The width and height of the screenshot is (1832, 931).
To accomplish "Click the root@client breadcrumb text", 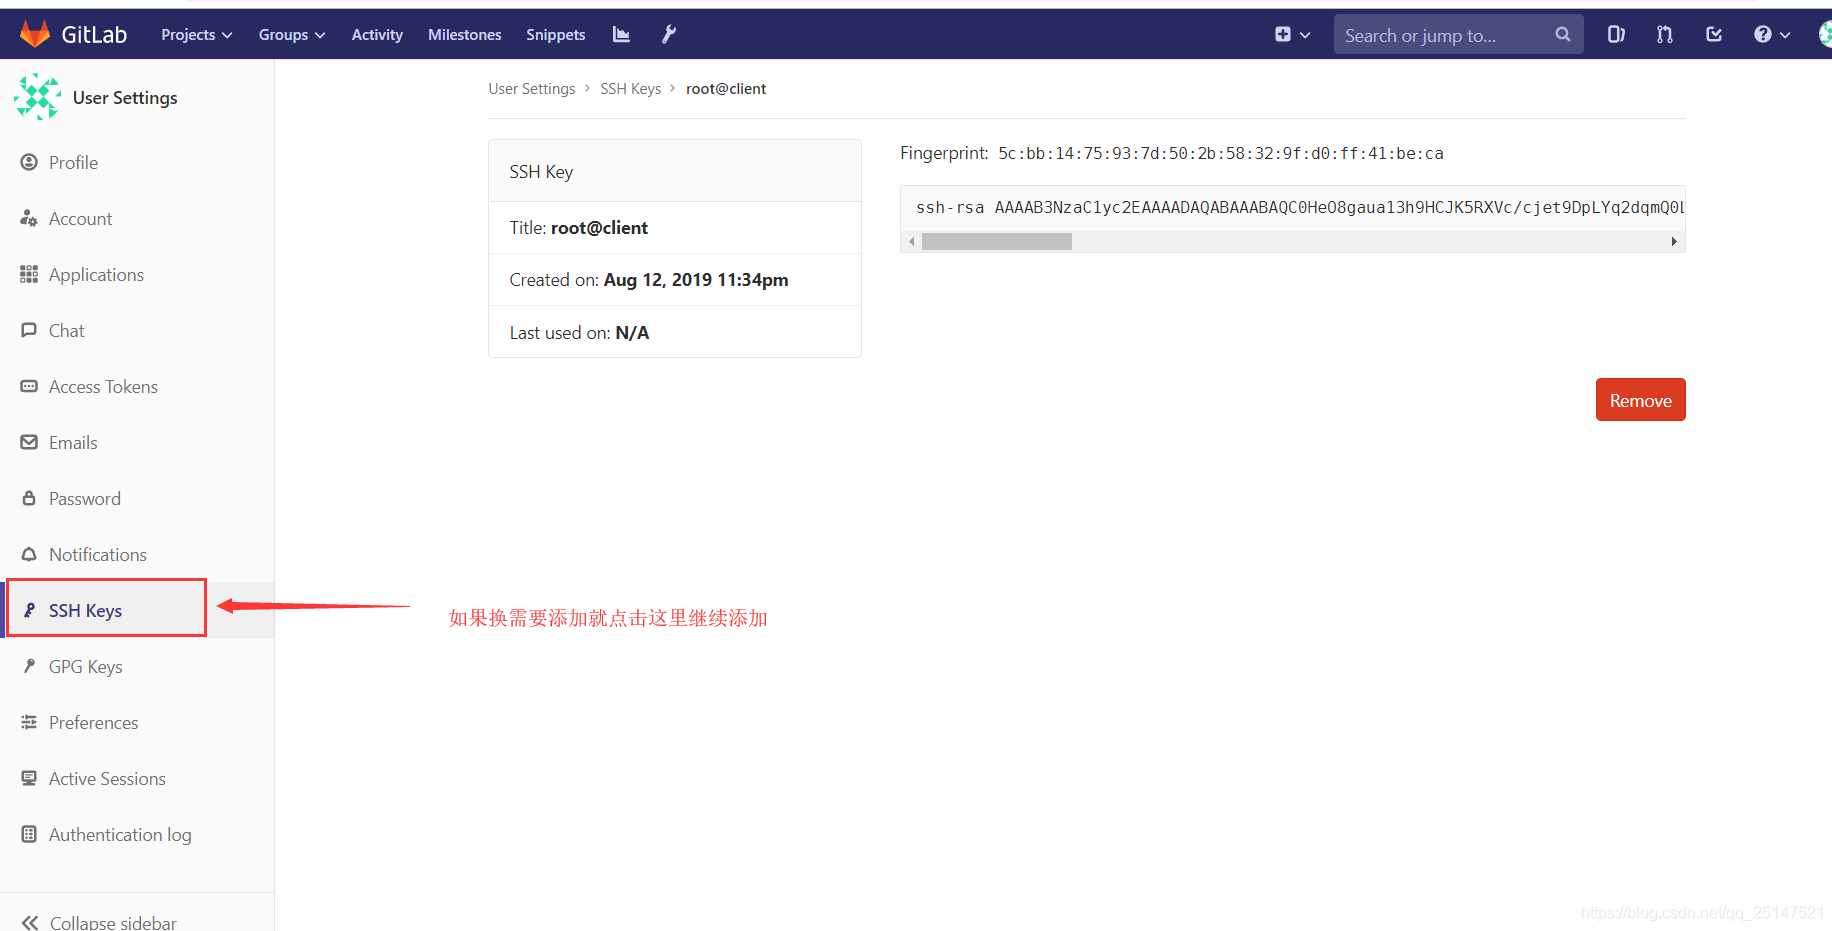I will pyautogui.click(x=726, y=89).
